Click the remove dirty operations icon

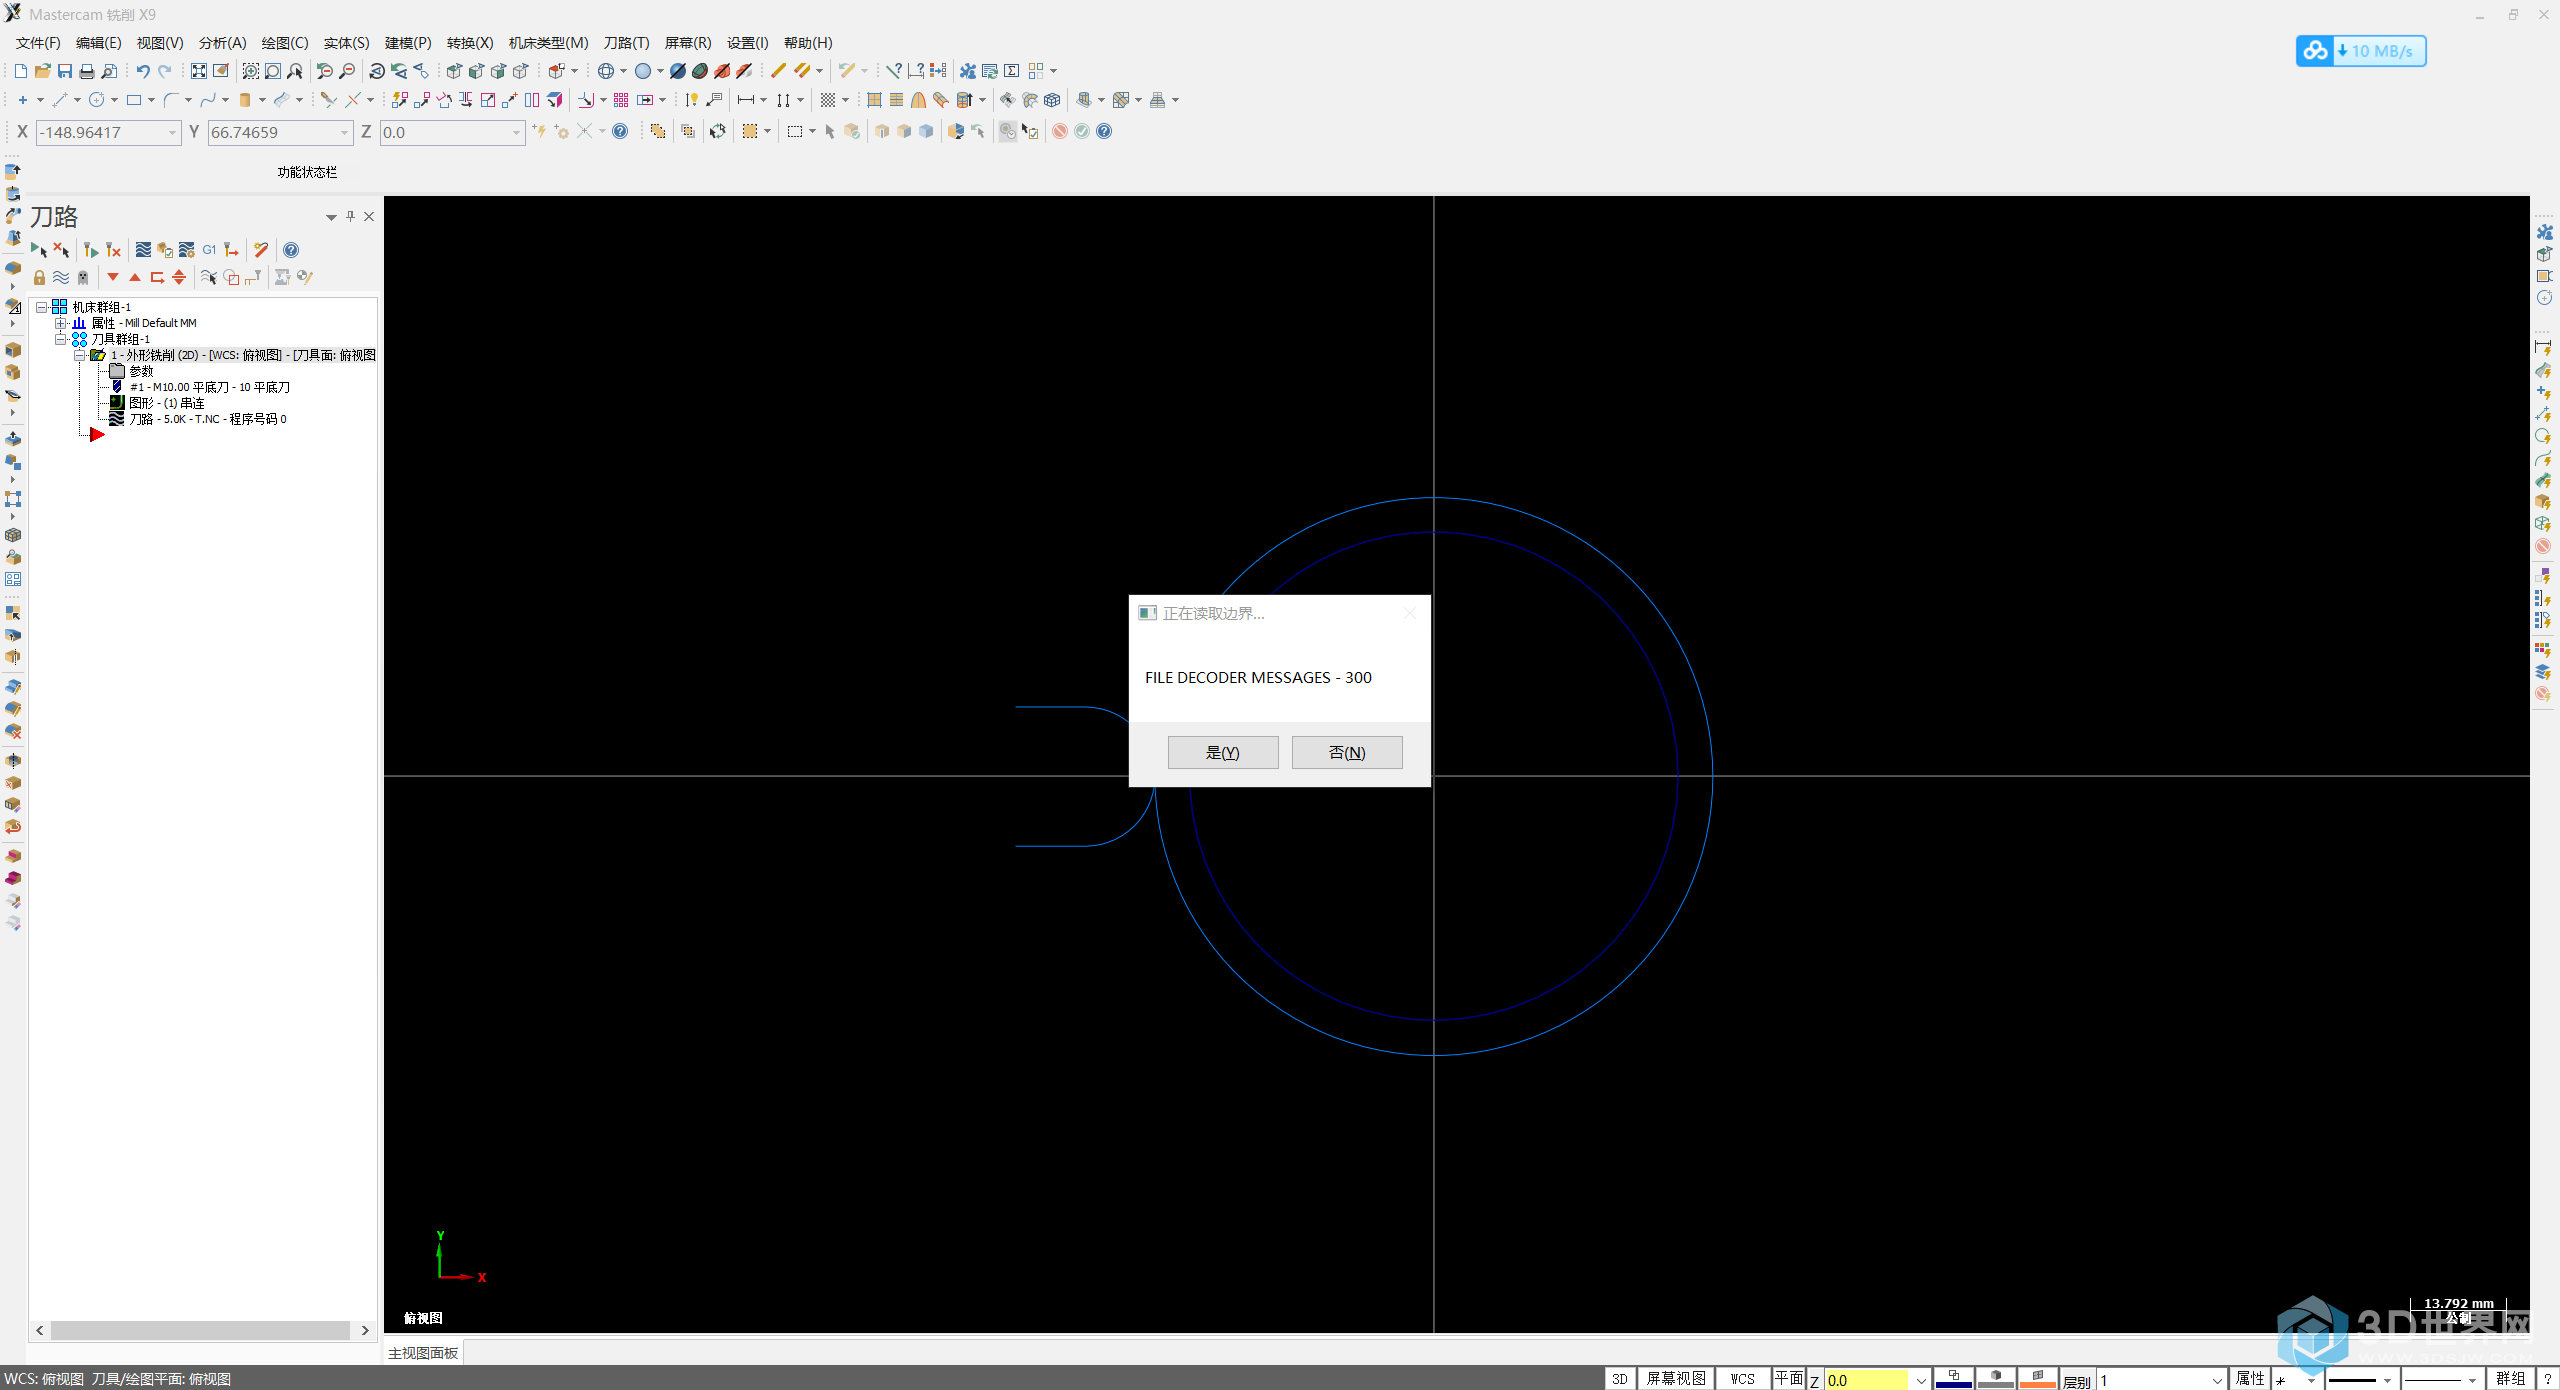(x=113, y=250)
